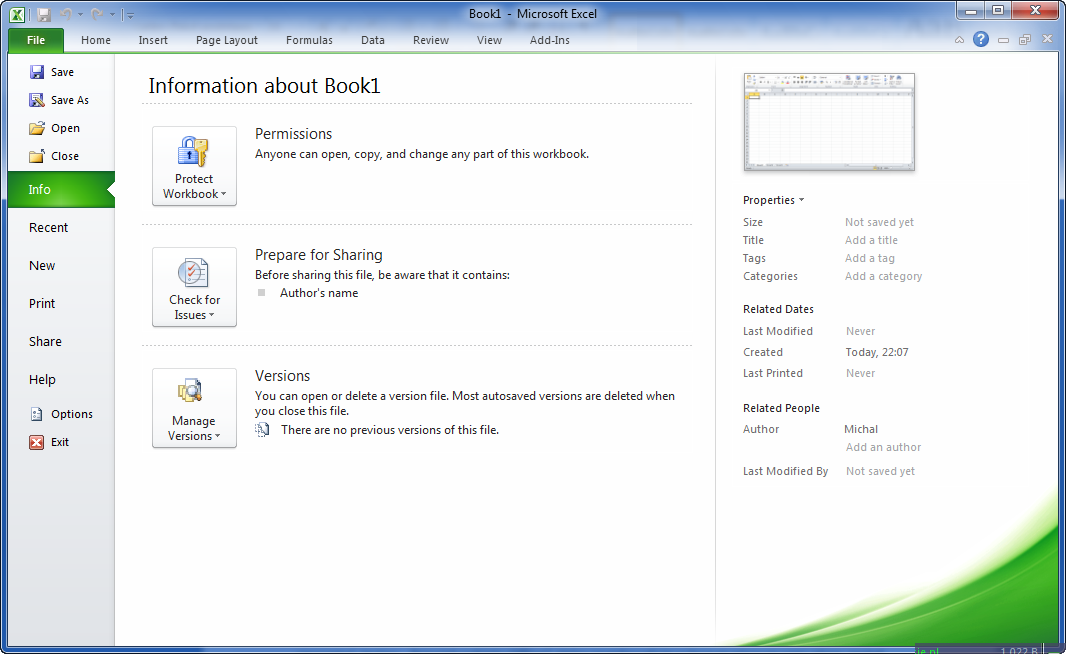The image size is (1066, 654).
Task: Click the green File tab
Action: (36, 40)
